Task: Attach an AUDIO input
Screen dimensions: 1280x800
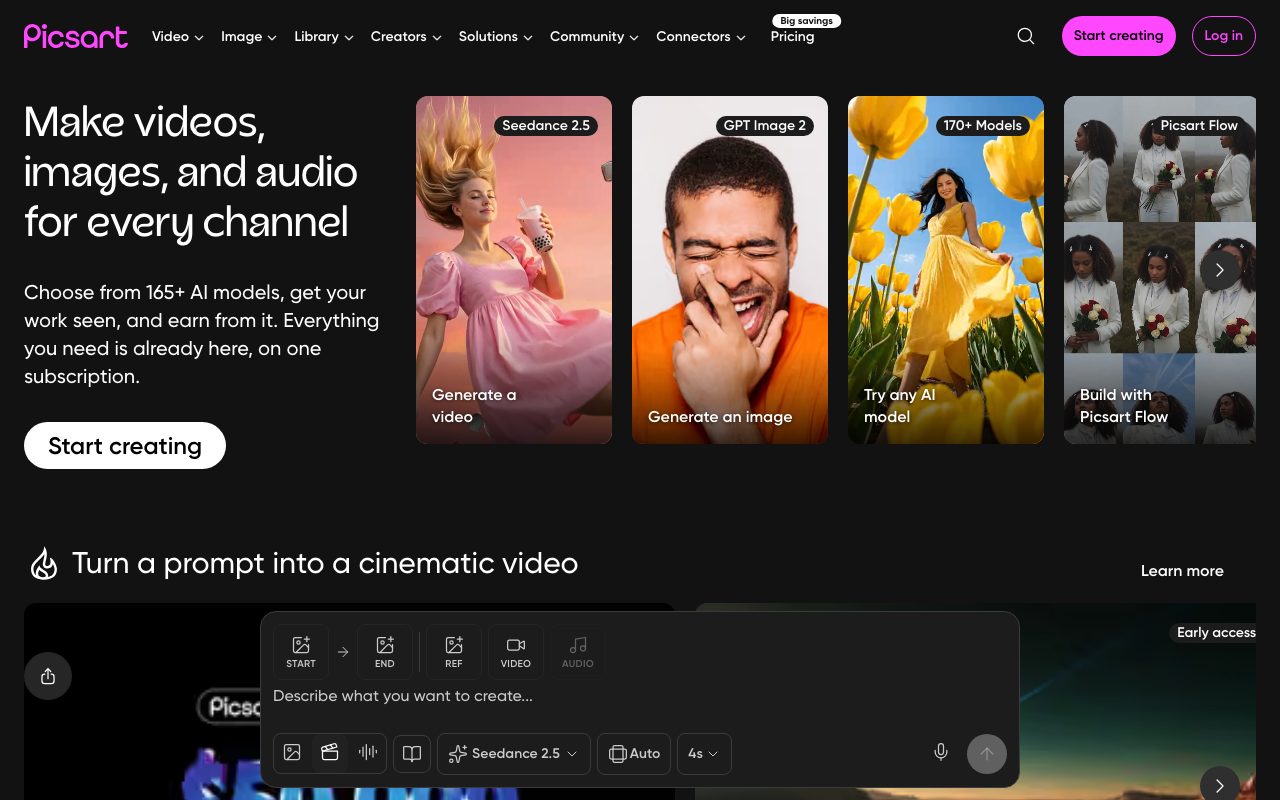Action: click(578, 651)
